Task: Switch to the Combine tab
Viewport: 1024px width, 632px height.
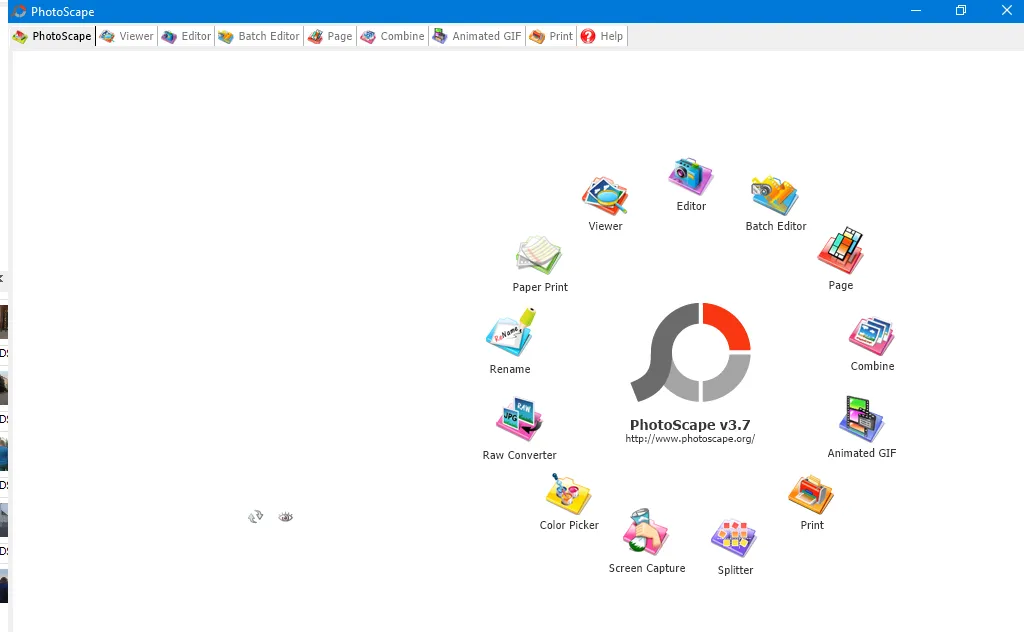Action: [x=392, y=37]
